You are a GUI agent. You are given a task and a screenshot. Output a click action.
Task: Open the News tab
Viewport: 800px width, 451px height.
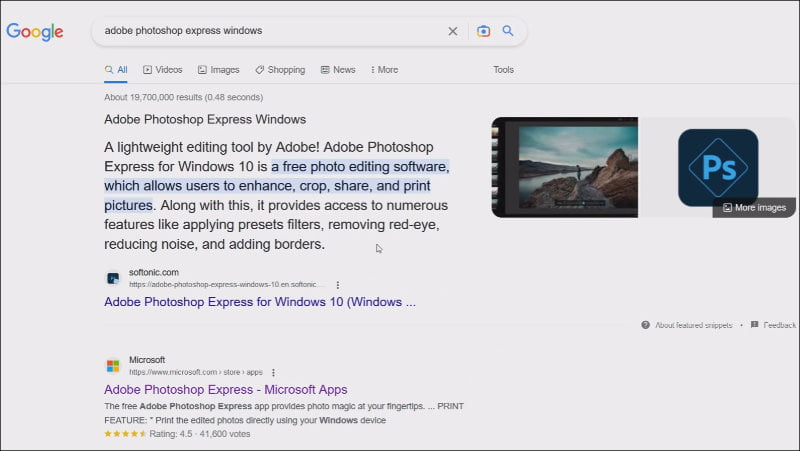[338, 70]
